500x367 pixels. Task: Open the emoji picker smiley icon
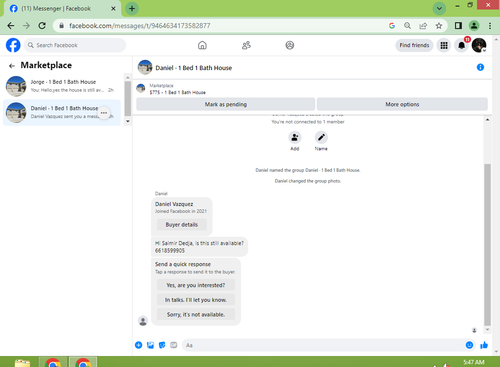469,345
